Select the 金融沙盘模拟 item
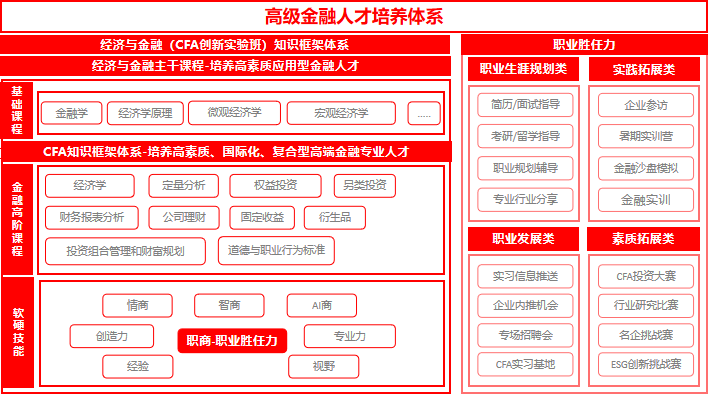Screen dimensions: 710x394 pos(646,168)
